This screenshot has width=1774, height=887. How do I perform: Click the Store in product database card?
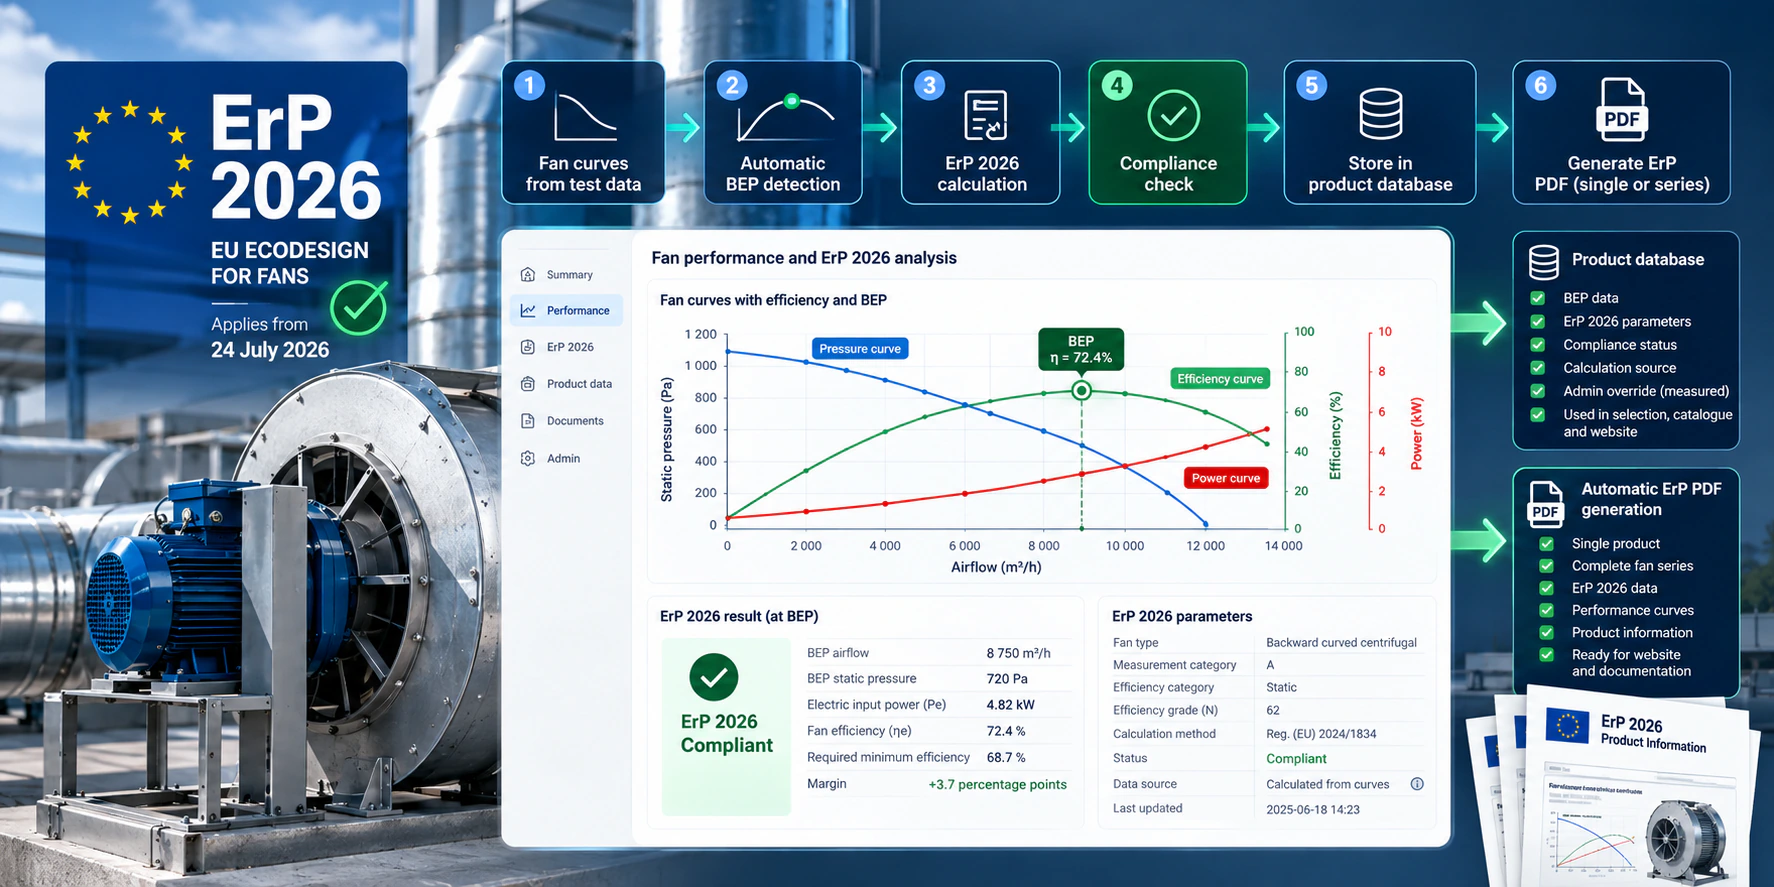(1380, 132)
